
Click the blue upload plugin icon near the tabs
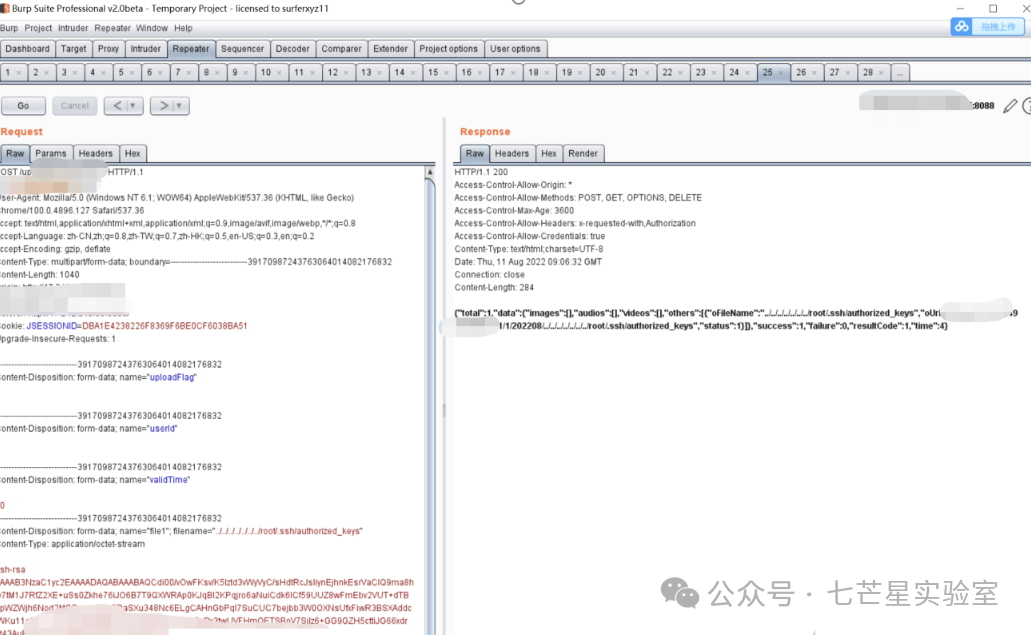(x=961, y=27)
